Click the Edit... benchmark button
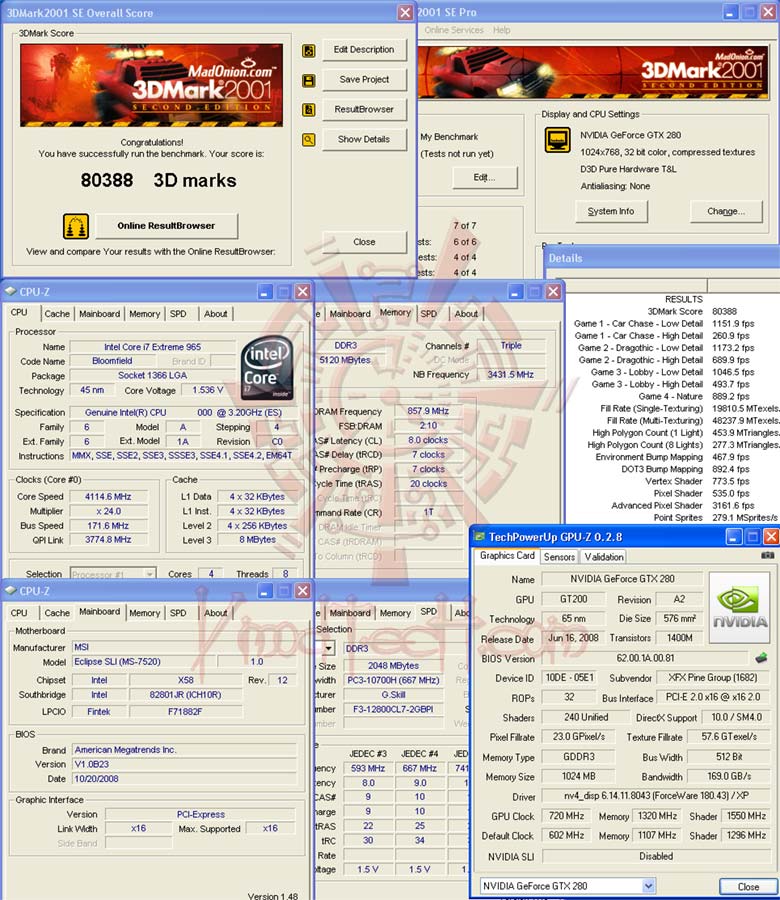Screen dimensions: 780x900 (484, 177)
